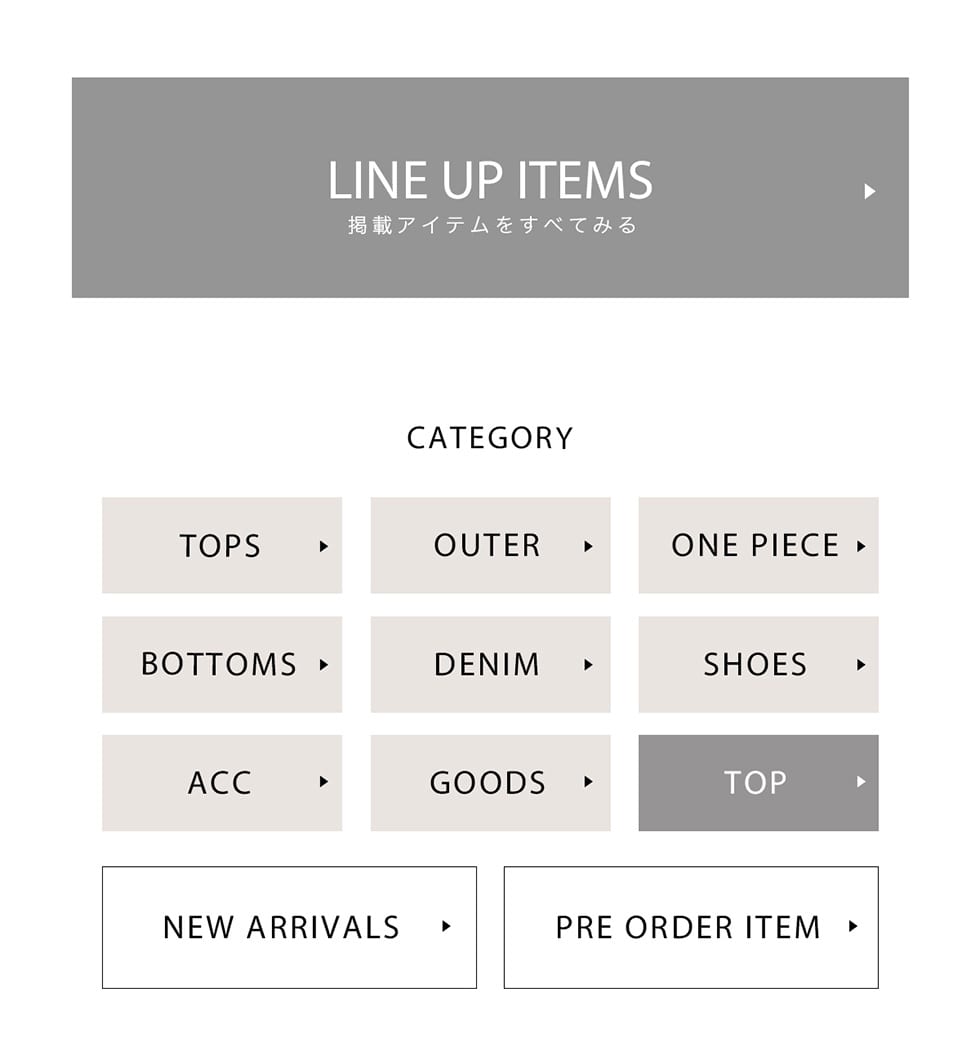Browse the TOPS category
Screen dimensions: 980x1055
click(221, 545)
